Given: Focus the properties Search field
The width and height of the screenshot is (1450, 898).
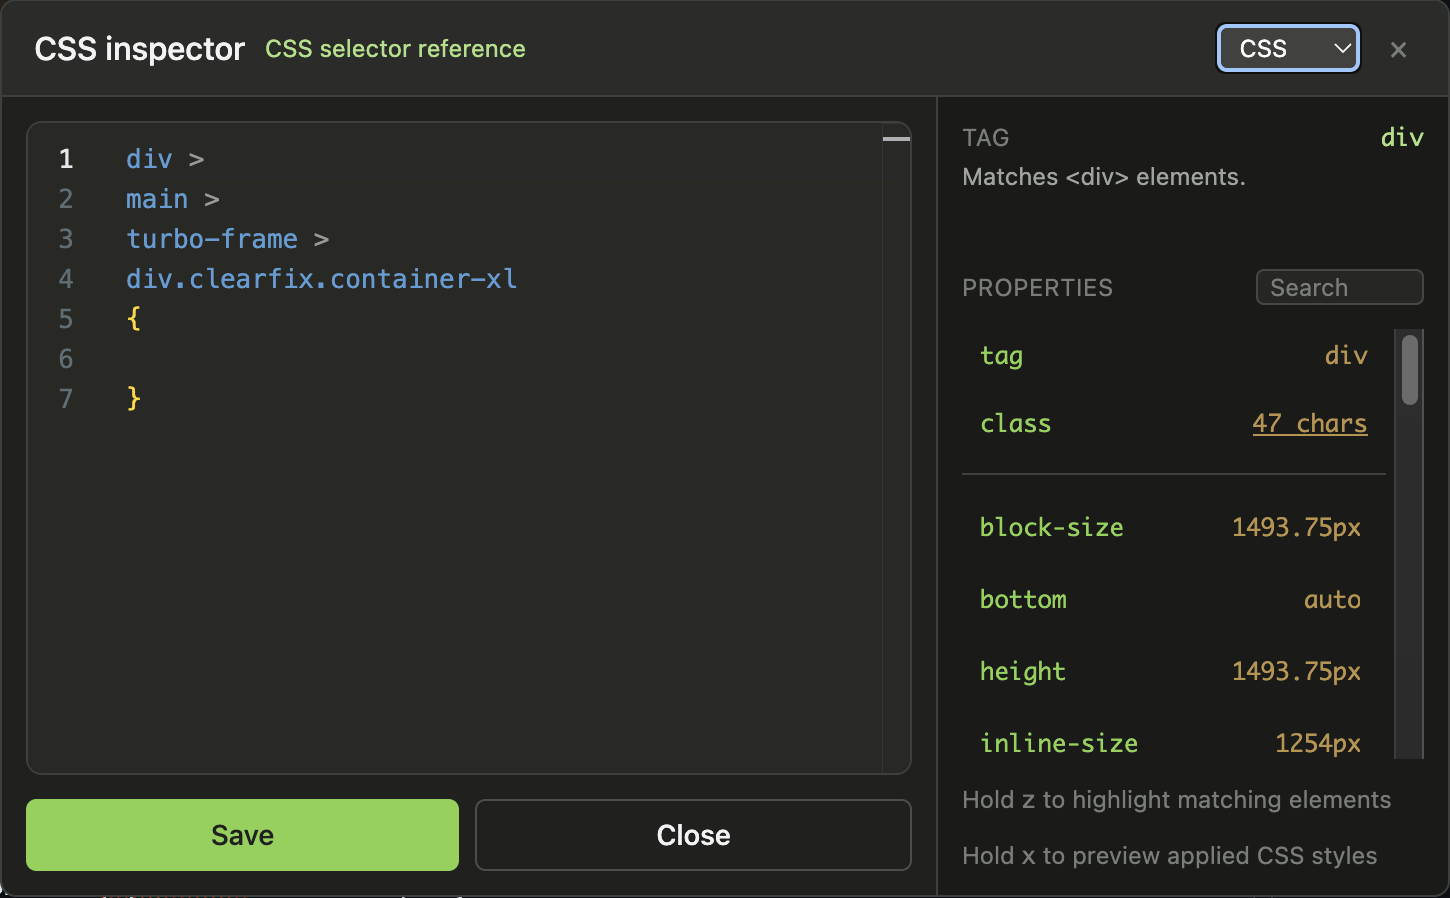Looking at the screenshot, I should [x=1339, y=288].
